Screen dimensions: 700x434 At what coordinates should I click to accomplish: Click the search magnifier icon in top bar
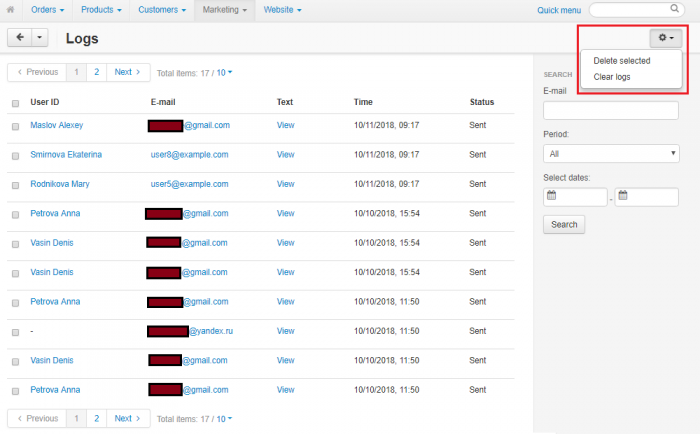(674, 8)
